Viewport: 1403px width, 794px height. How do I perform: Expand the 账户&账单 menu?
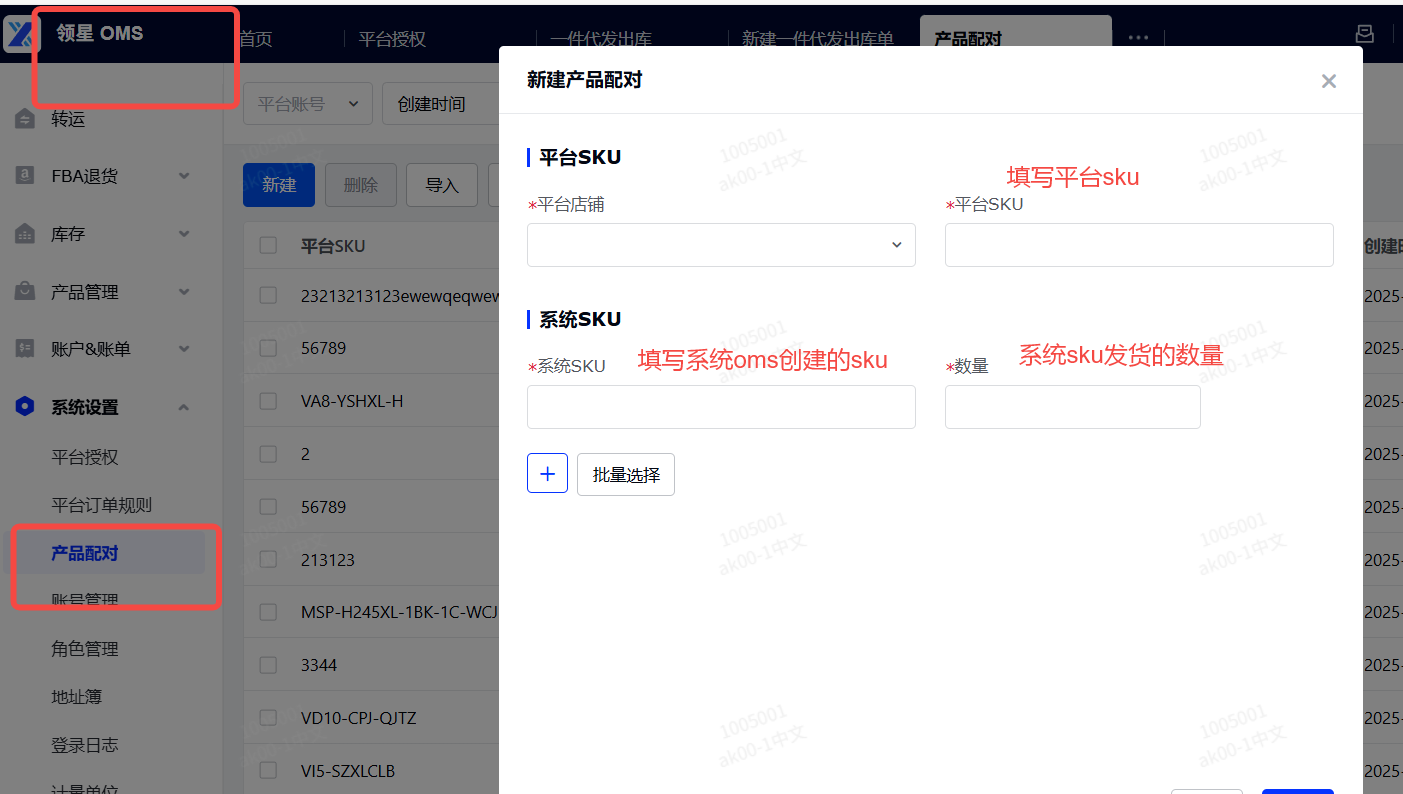pyautogui.click(x=184, y=349)
